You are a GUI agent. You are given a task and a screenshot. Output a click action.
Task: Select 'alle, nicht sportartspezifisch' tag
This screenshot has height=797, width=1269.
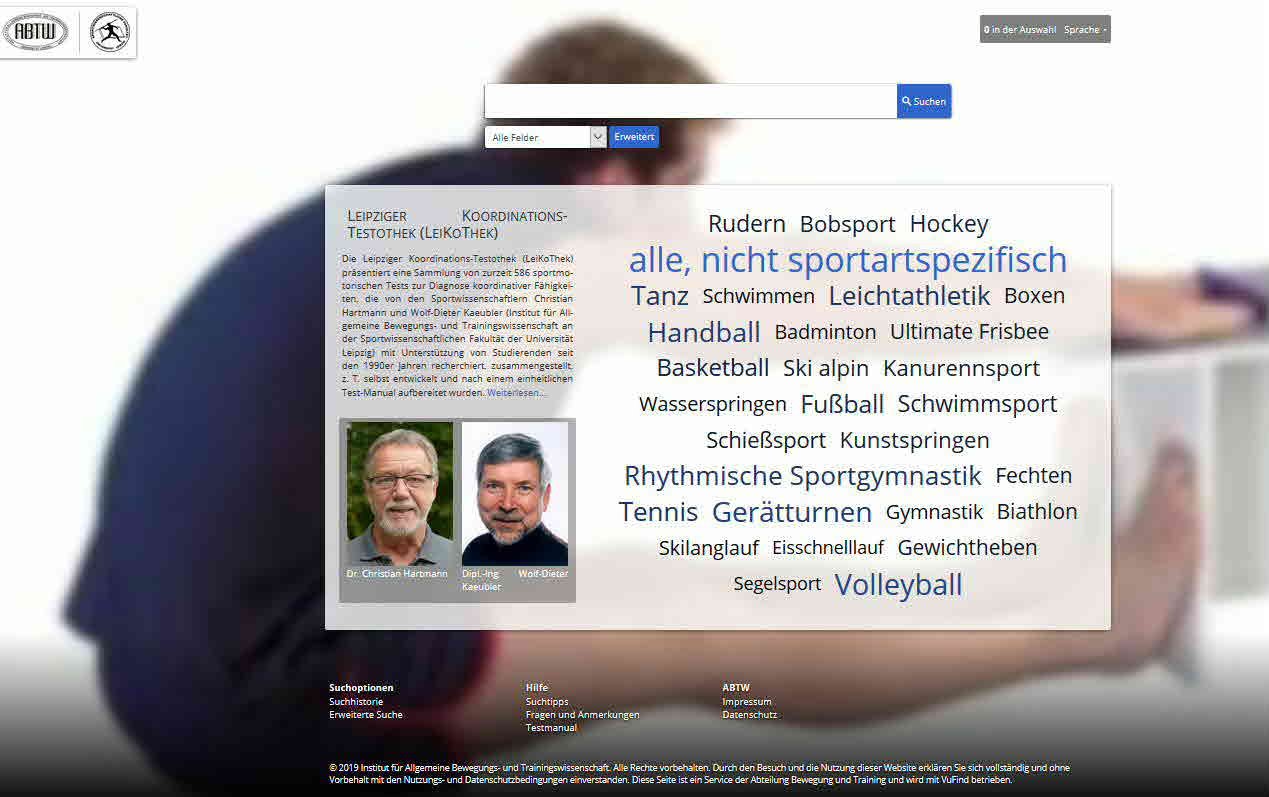click(847, 260)
